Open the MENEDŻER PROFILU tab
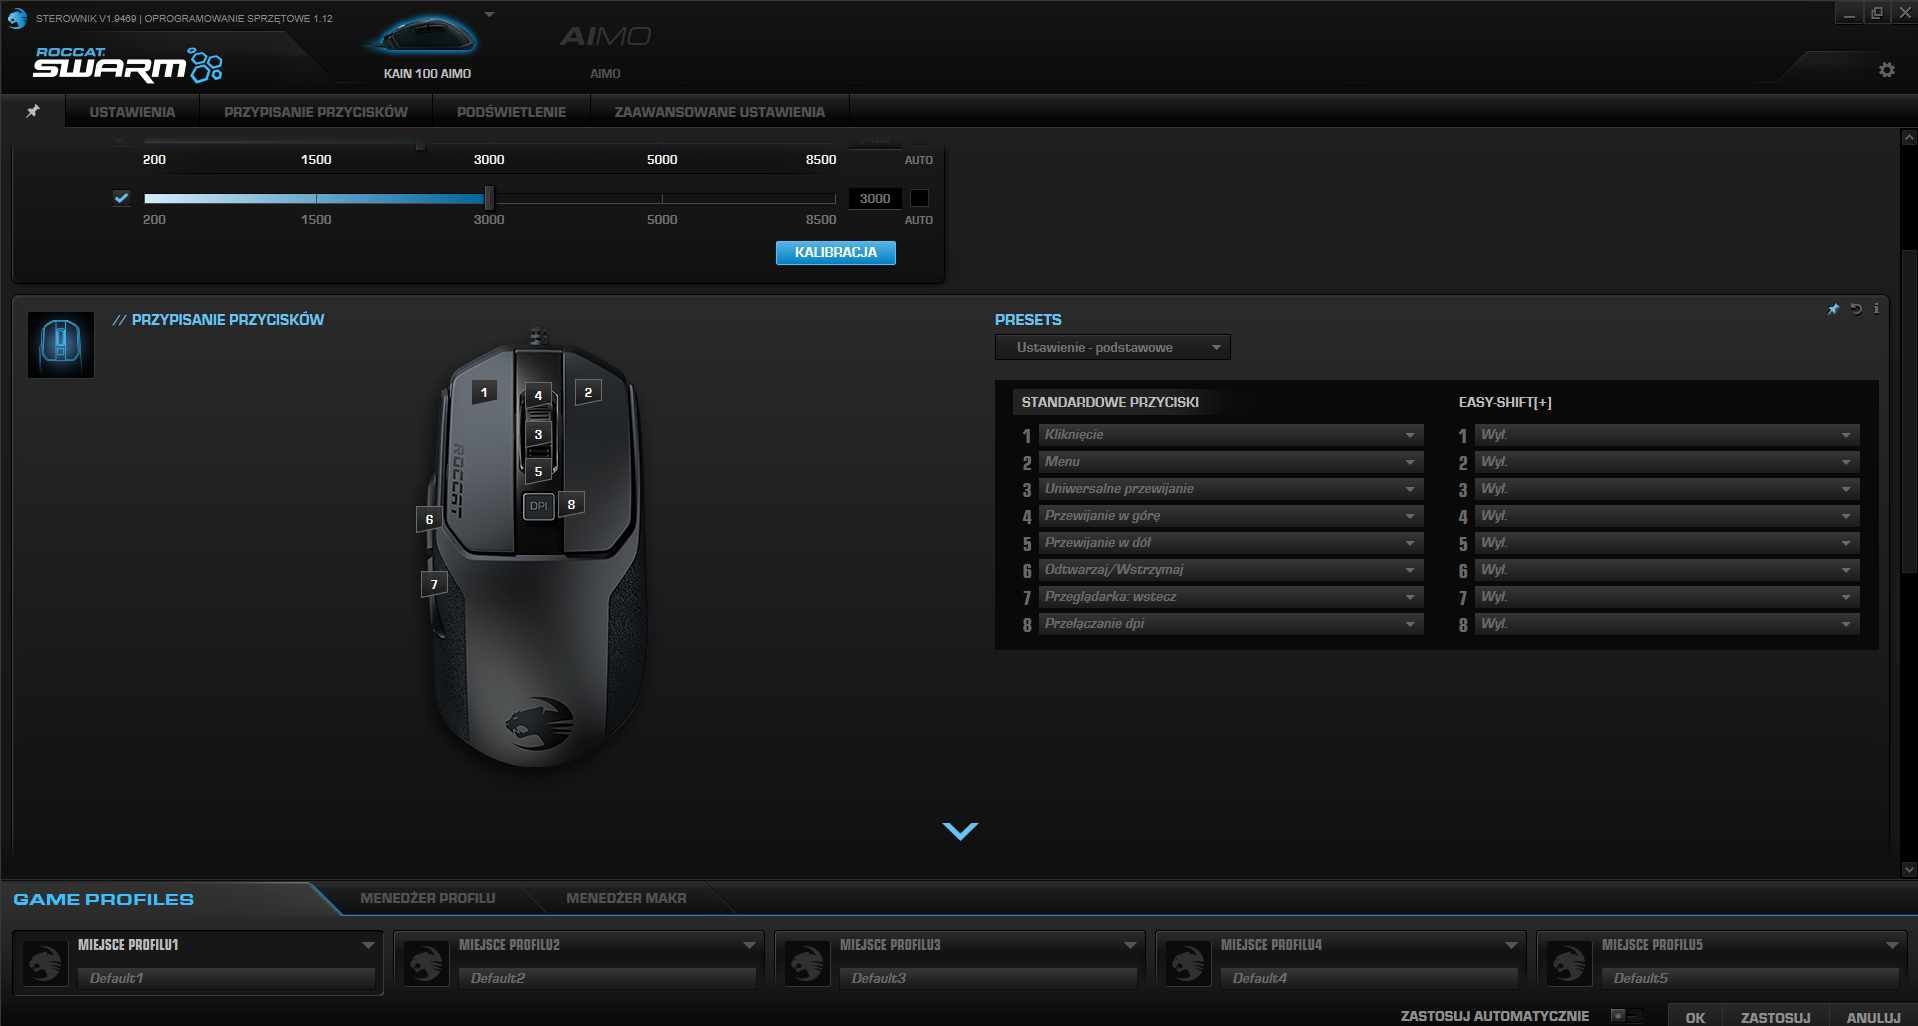This screenshot has height=1026, width=1918. pos(428,898)
